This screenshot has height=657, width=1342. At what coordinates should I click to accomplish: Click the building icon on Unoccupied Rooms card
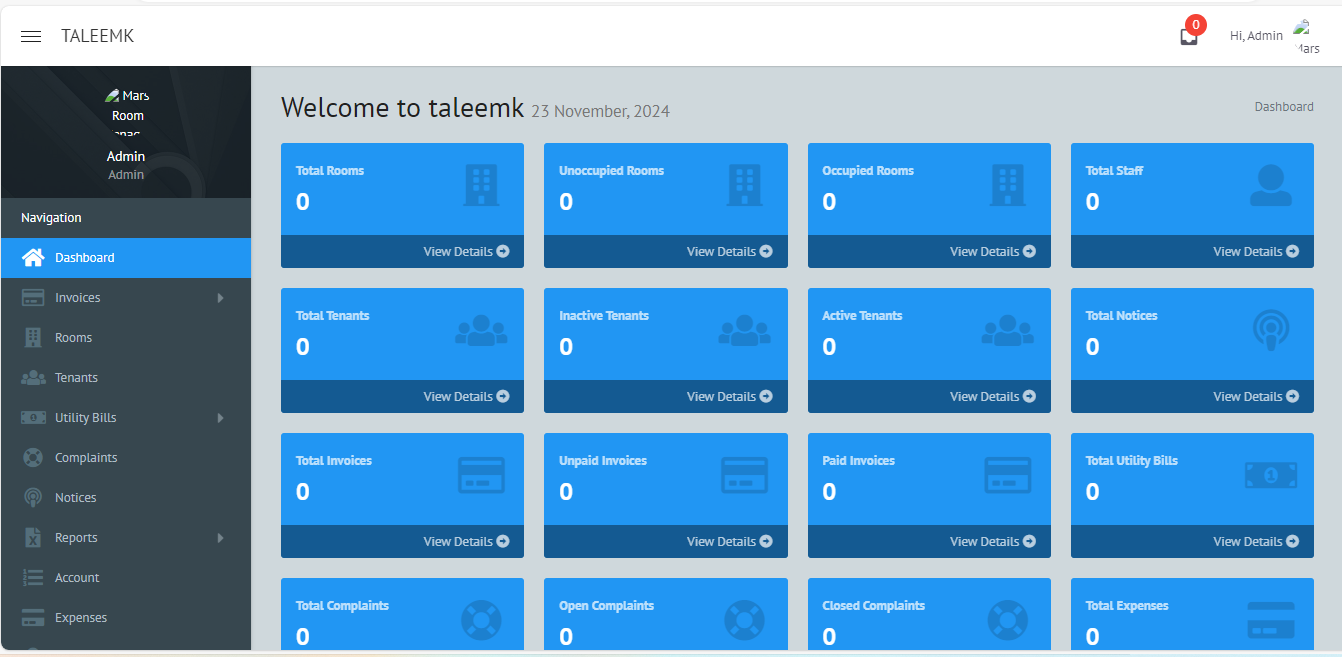(x=744, y=186)
